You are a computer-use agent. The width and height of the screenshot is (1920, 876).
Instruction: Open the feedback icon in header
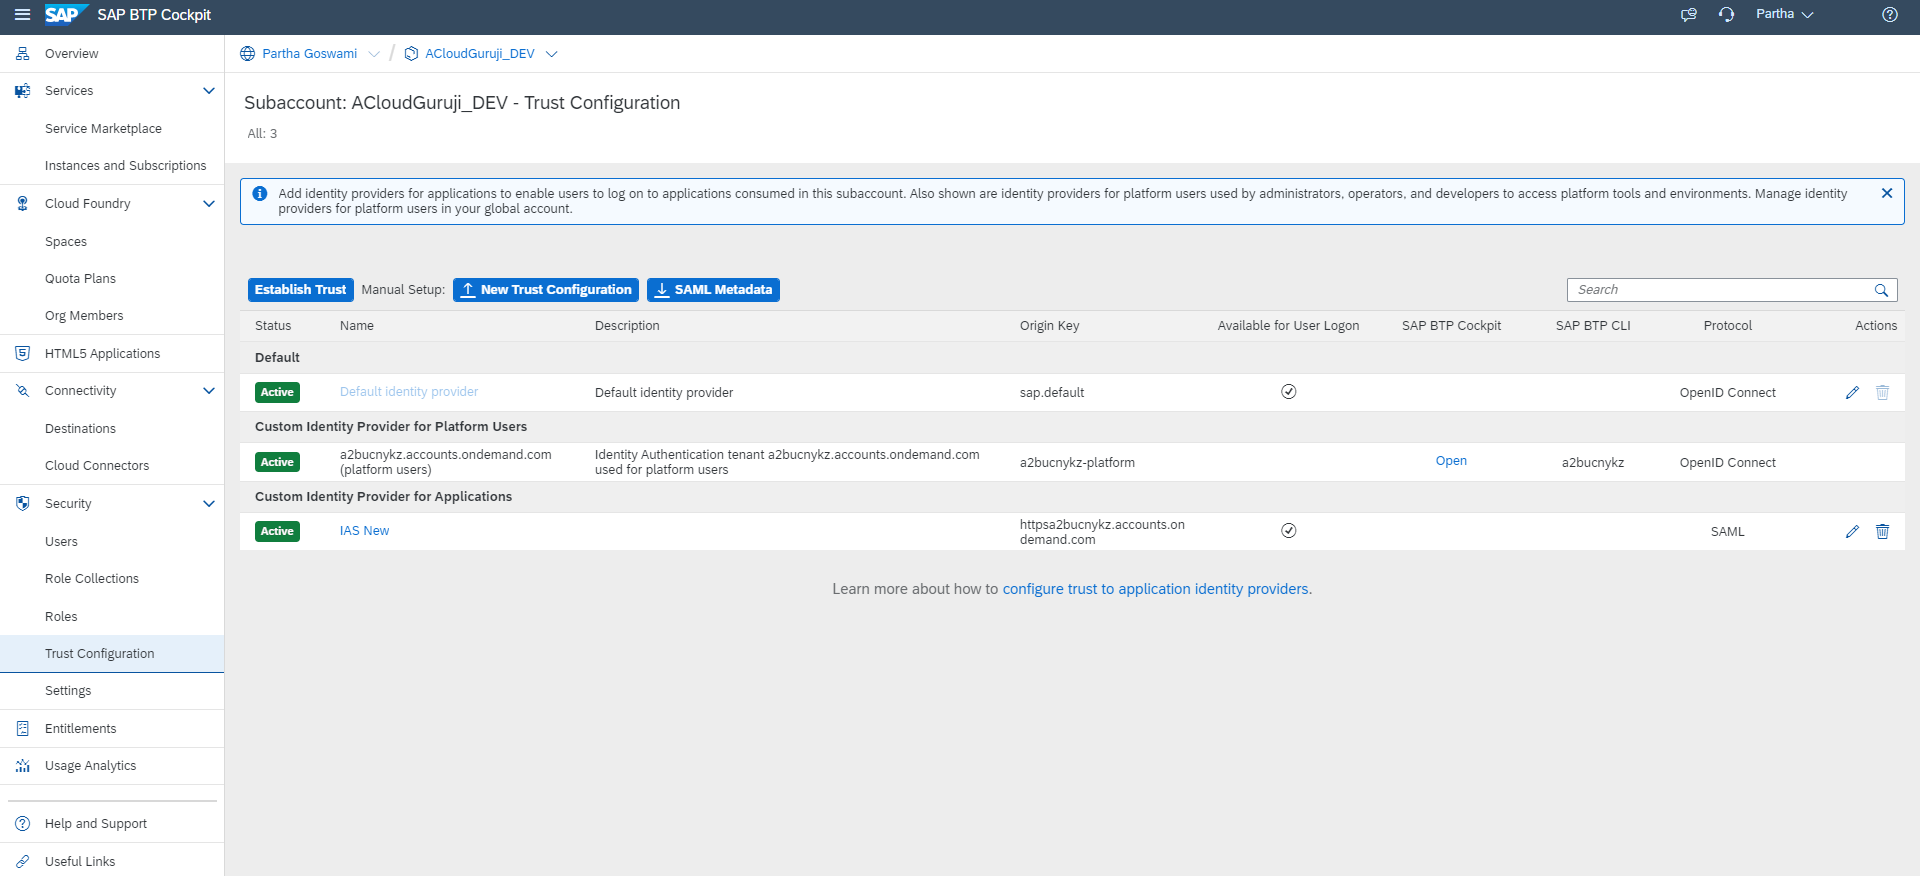coord(1688,15)
